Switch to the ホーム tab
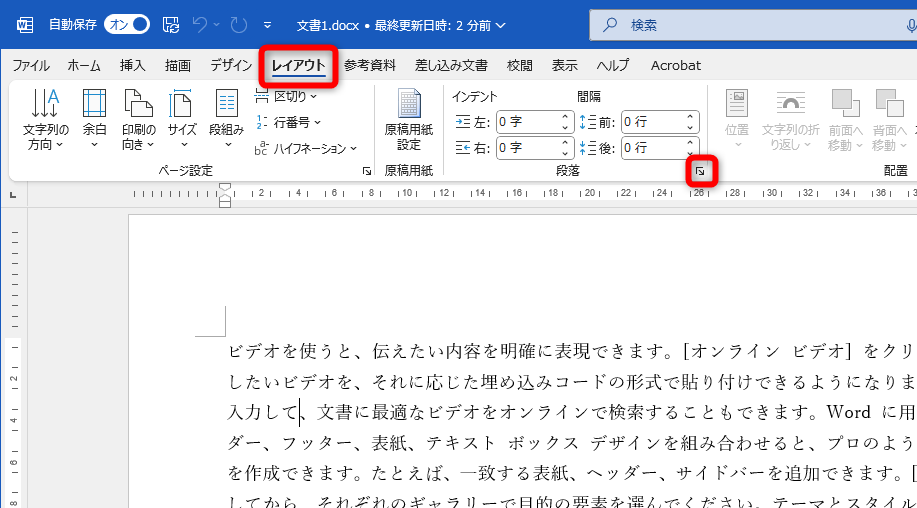The image size is (917, 508). point(84,65)
